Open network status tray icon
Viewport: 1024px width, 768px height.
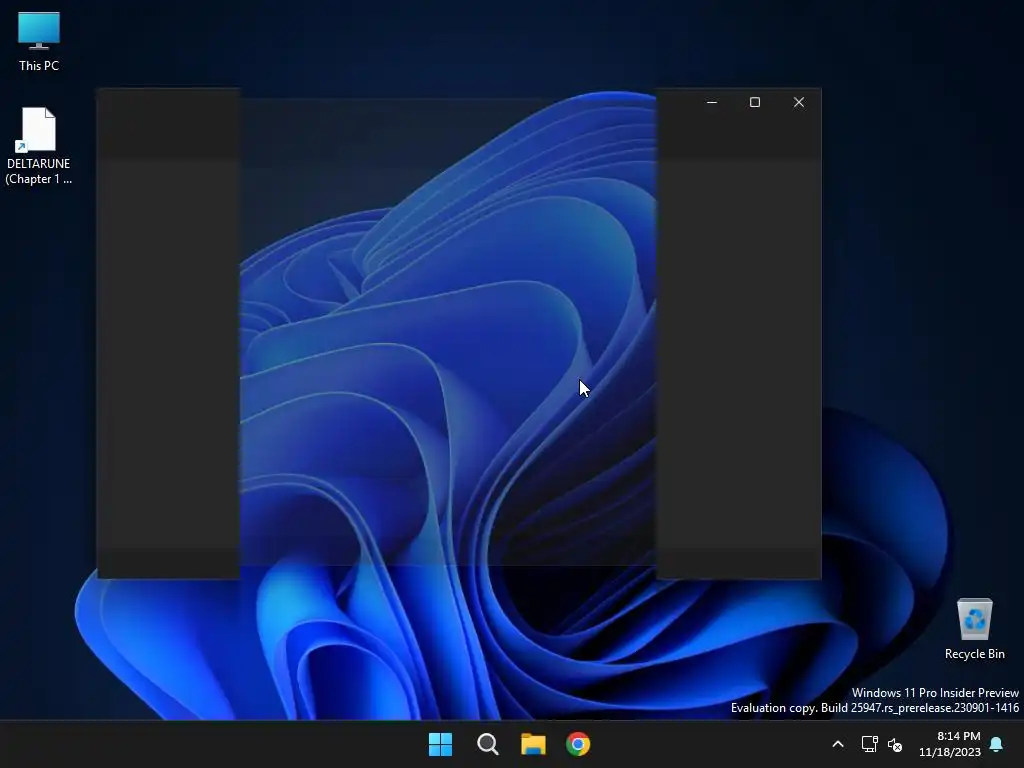pos(869,744)
